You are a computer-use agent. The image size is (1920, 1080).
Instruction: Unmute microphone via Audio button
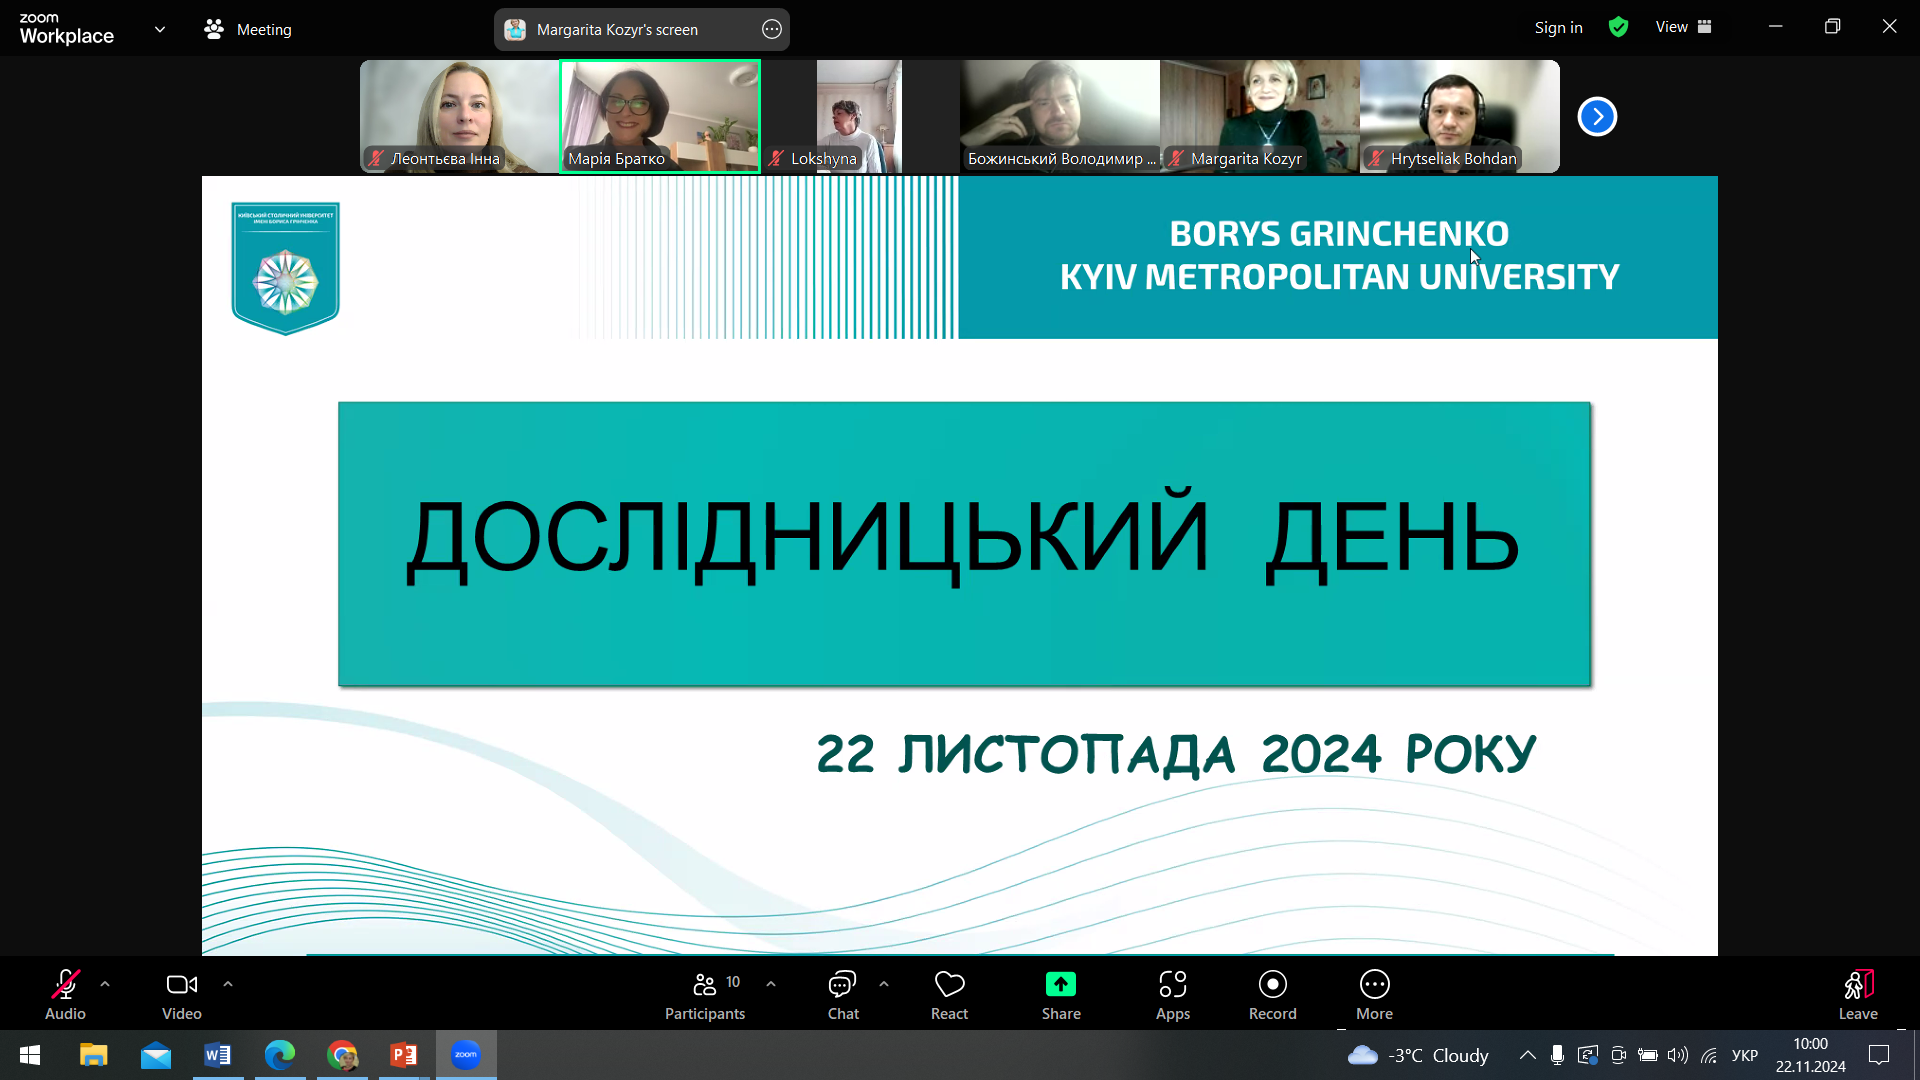[x=65, y=985]
